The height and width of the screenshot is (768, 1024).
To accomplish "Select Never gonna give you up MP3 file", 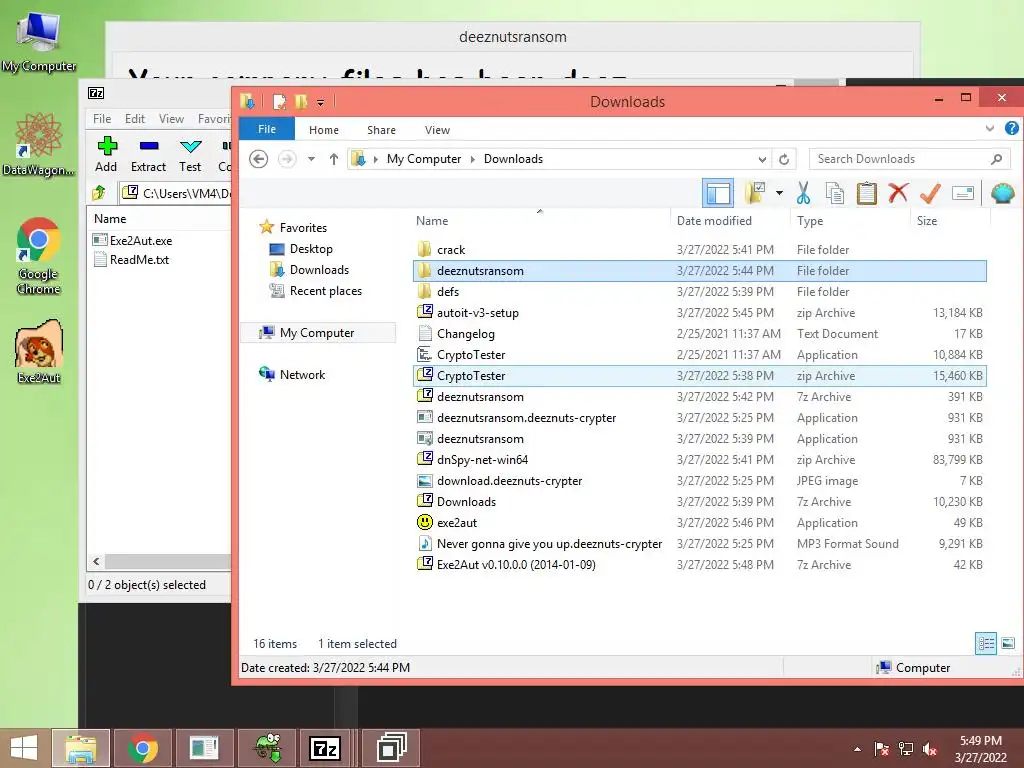I will tap(699, 543).
